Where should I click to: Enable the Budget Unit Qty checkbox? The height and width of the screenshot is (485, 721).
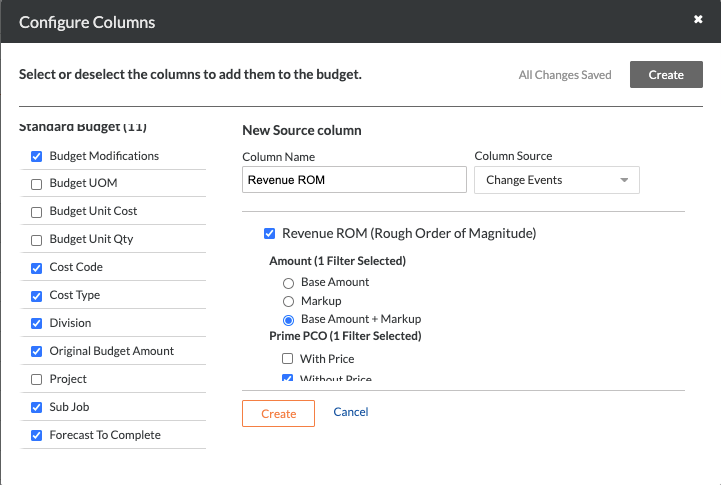37,240
